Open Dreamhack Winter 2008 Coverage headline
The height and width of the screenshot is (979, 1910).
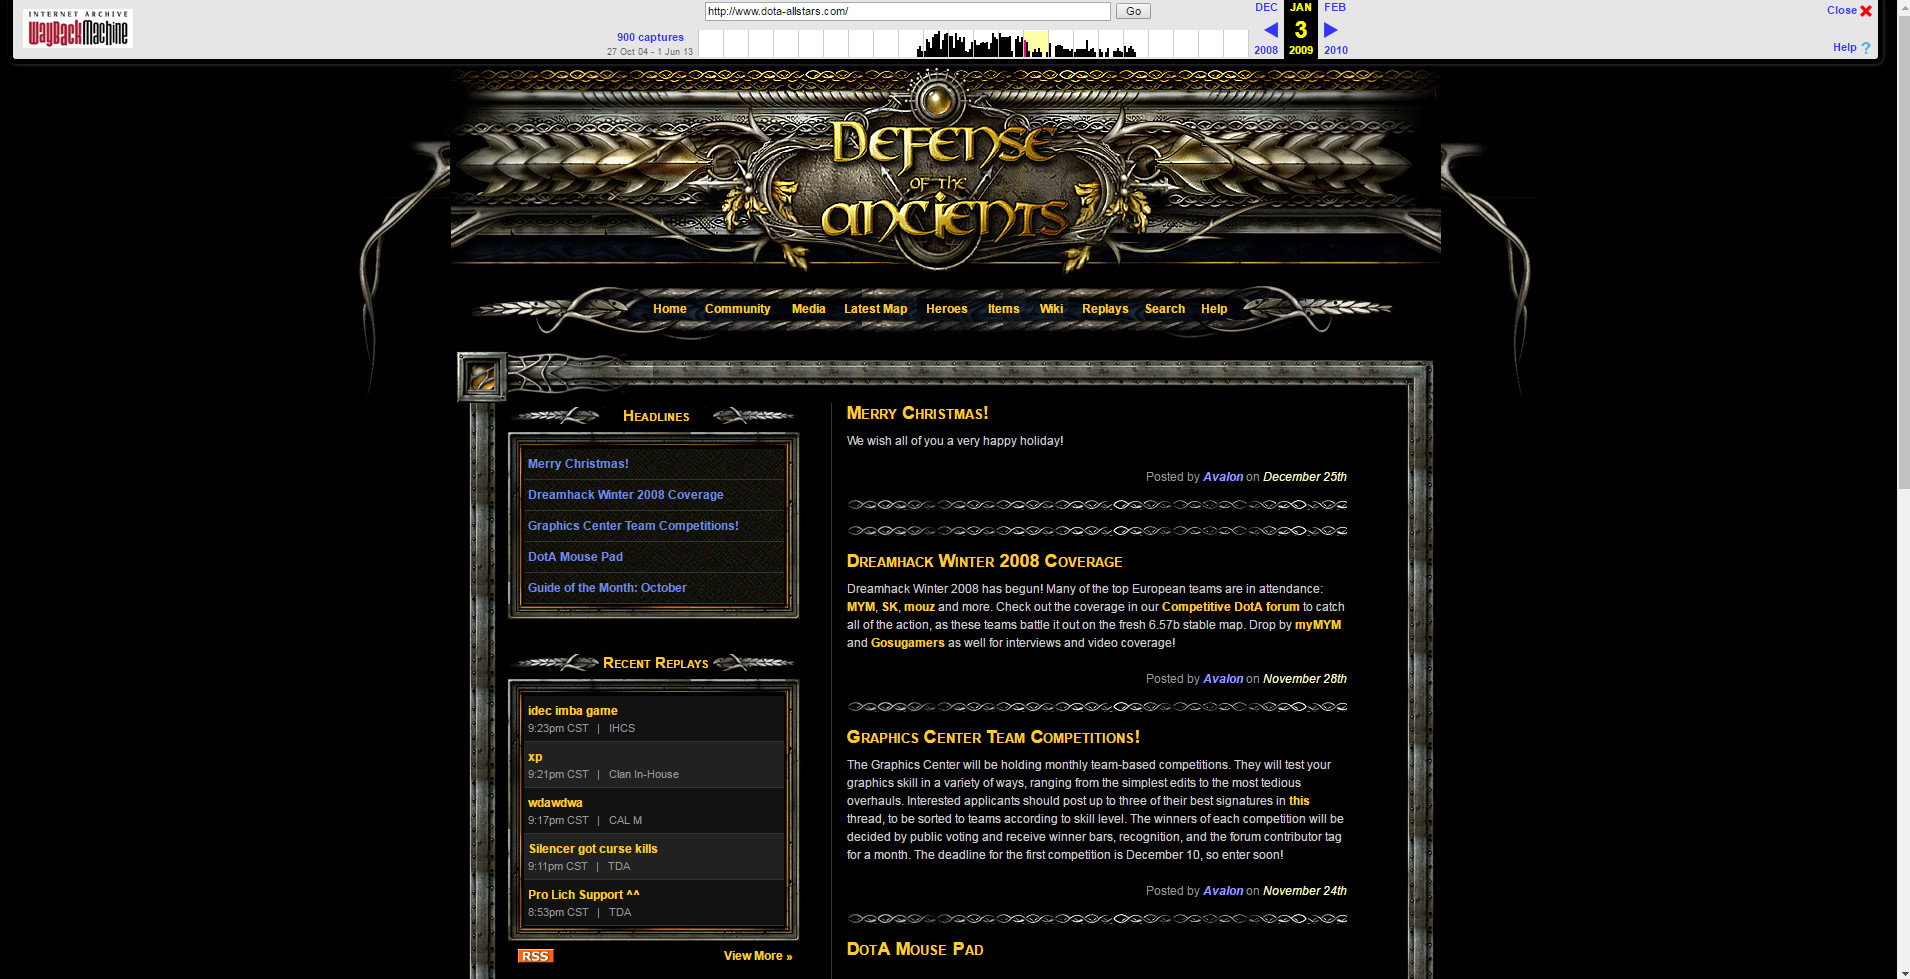(x=626, y=495)
